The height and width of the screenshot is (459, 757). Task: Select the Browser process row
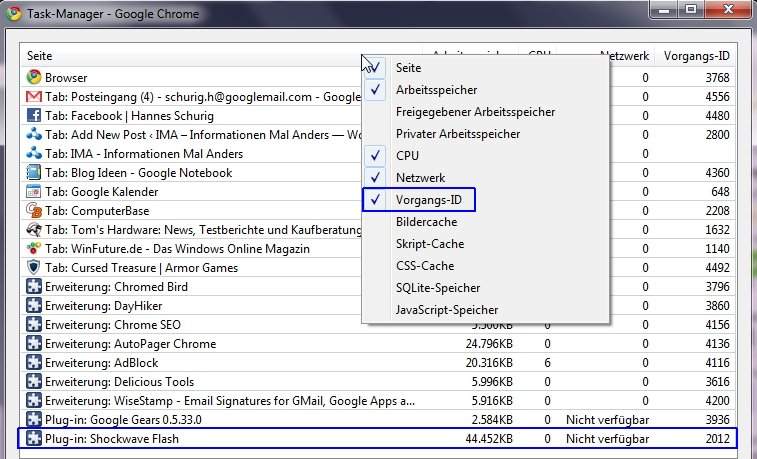click(378, 77)
